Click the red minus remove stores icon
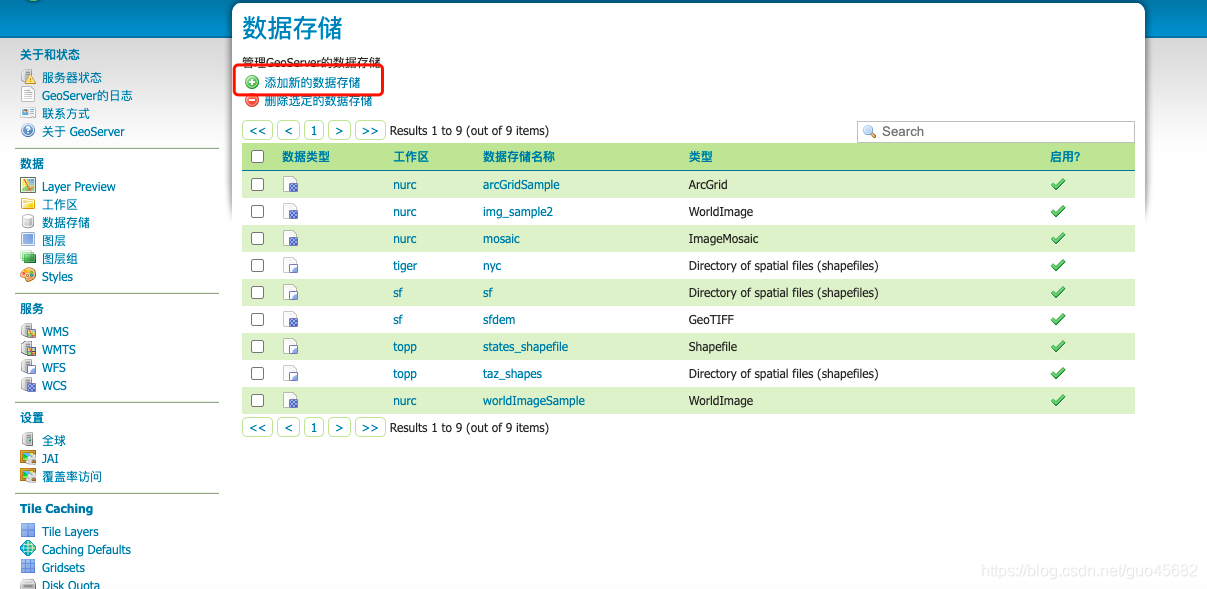Image resolution: width=1207 pixels, height=589 pixels. 252,100
